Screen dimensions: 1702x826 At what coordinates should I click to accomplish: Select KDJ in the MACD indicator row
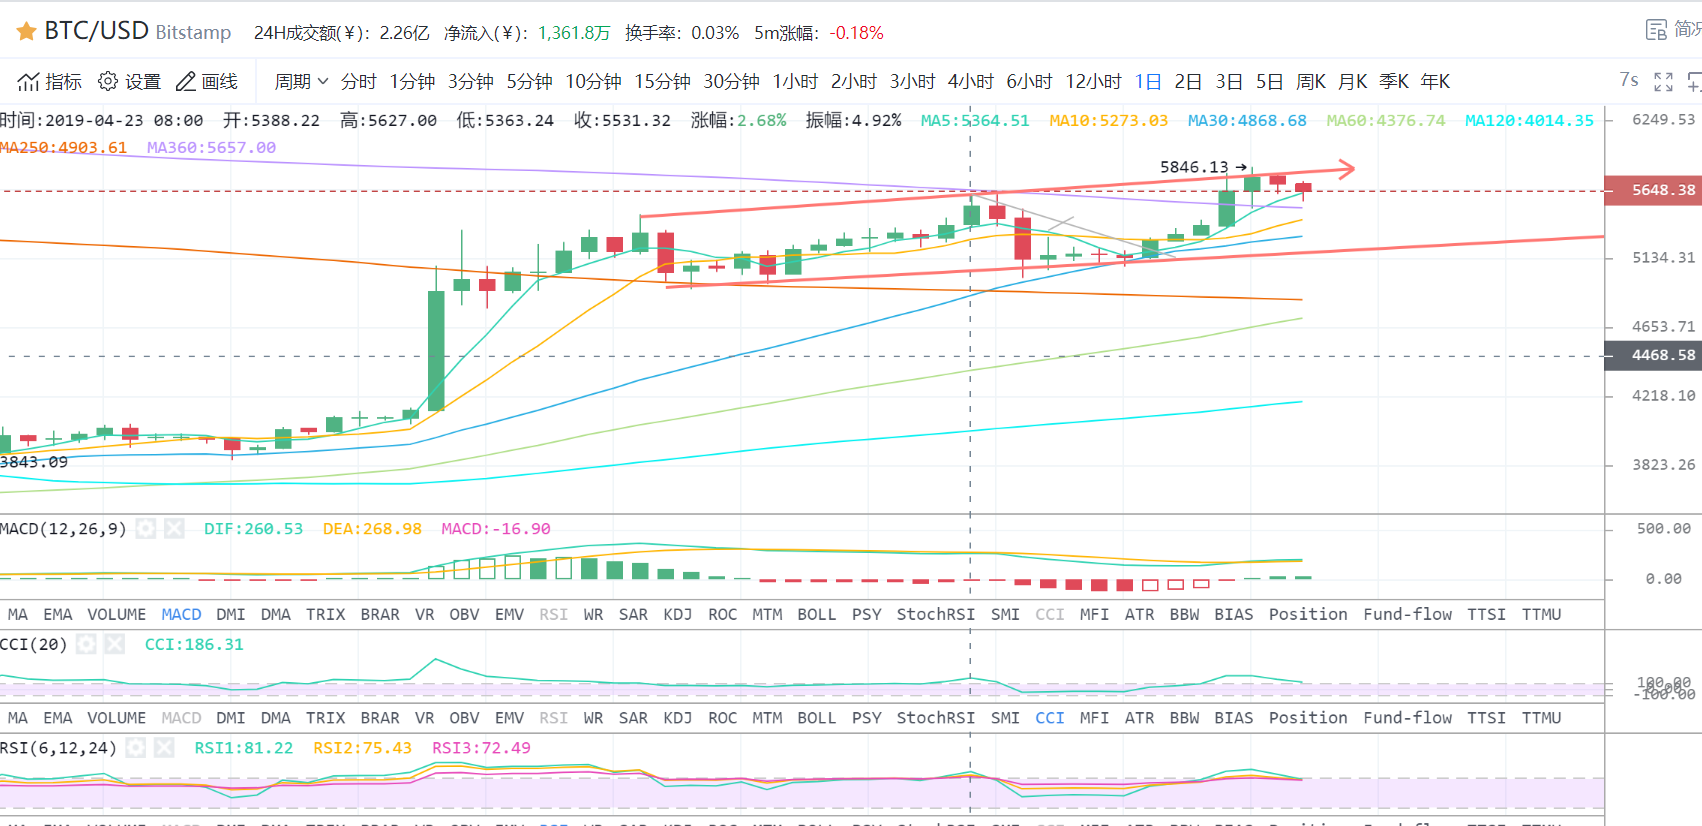point(677,614)
